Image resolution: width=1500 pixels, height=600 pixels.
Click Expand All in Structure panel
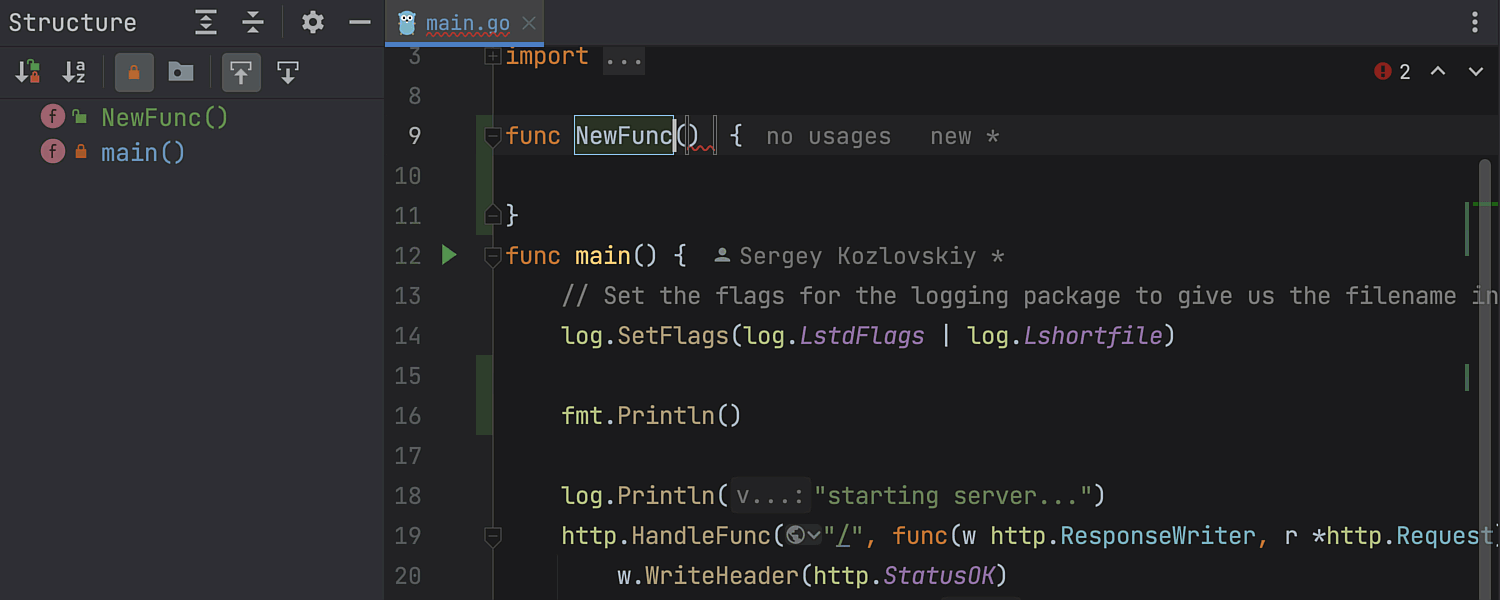point(205,22)
